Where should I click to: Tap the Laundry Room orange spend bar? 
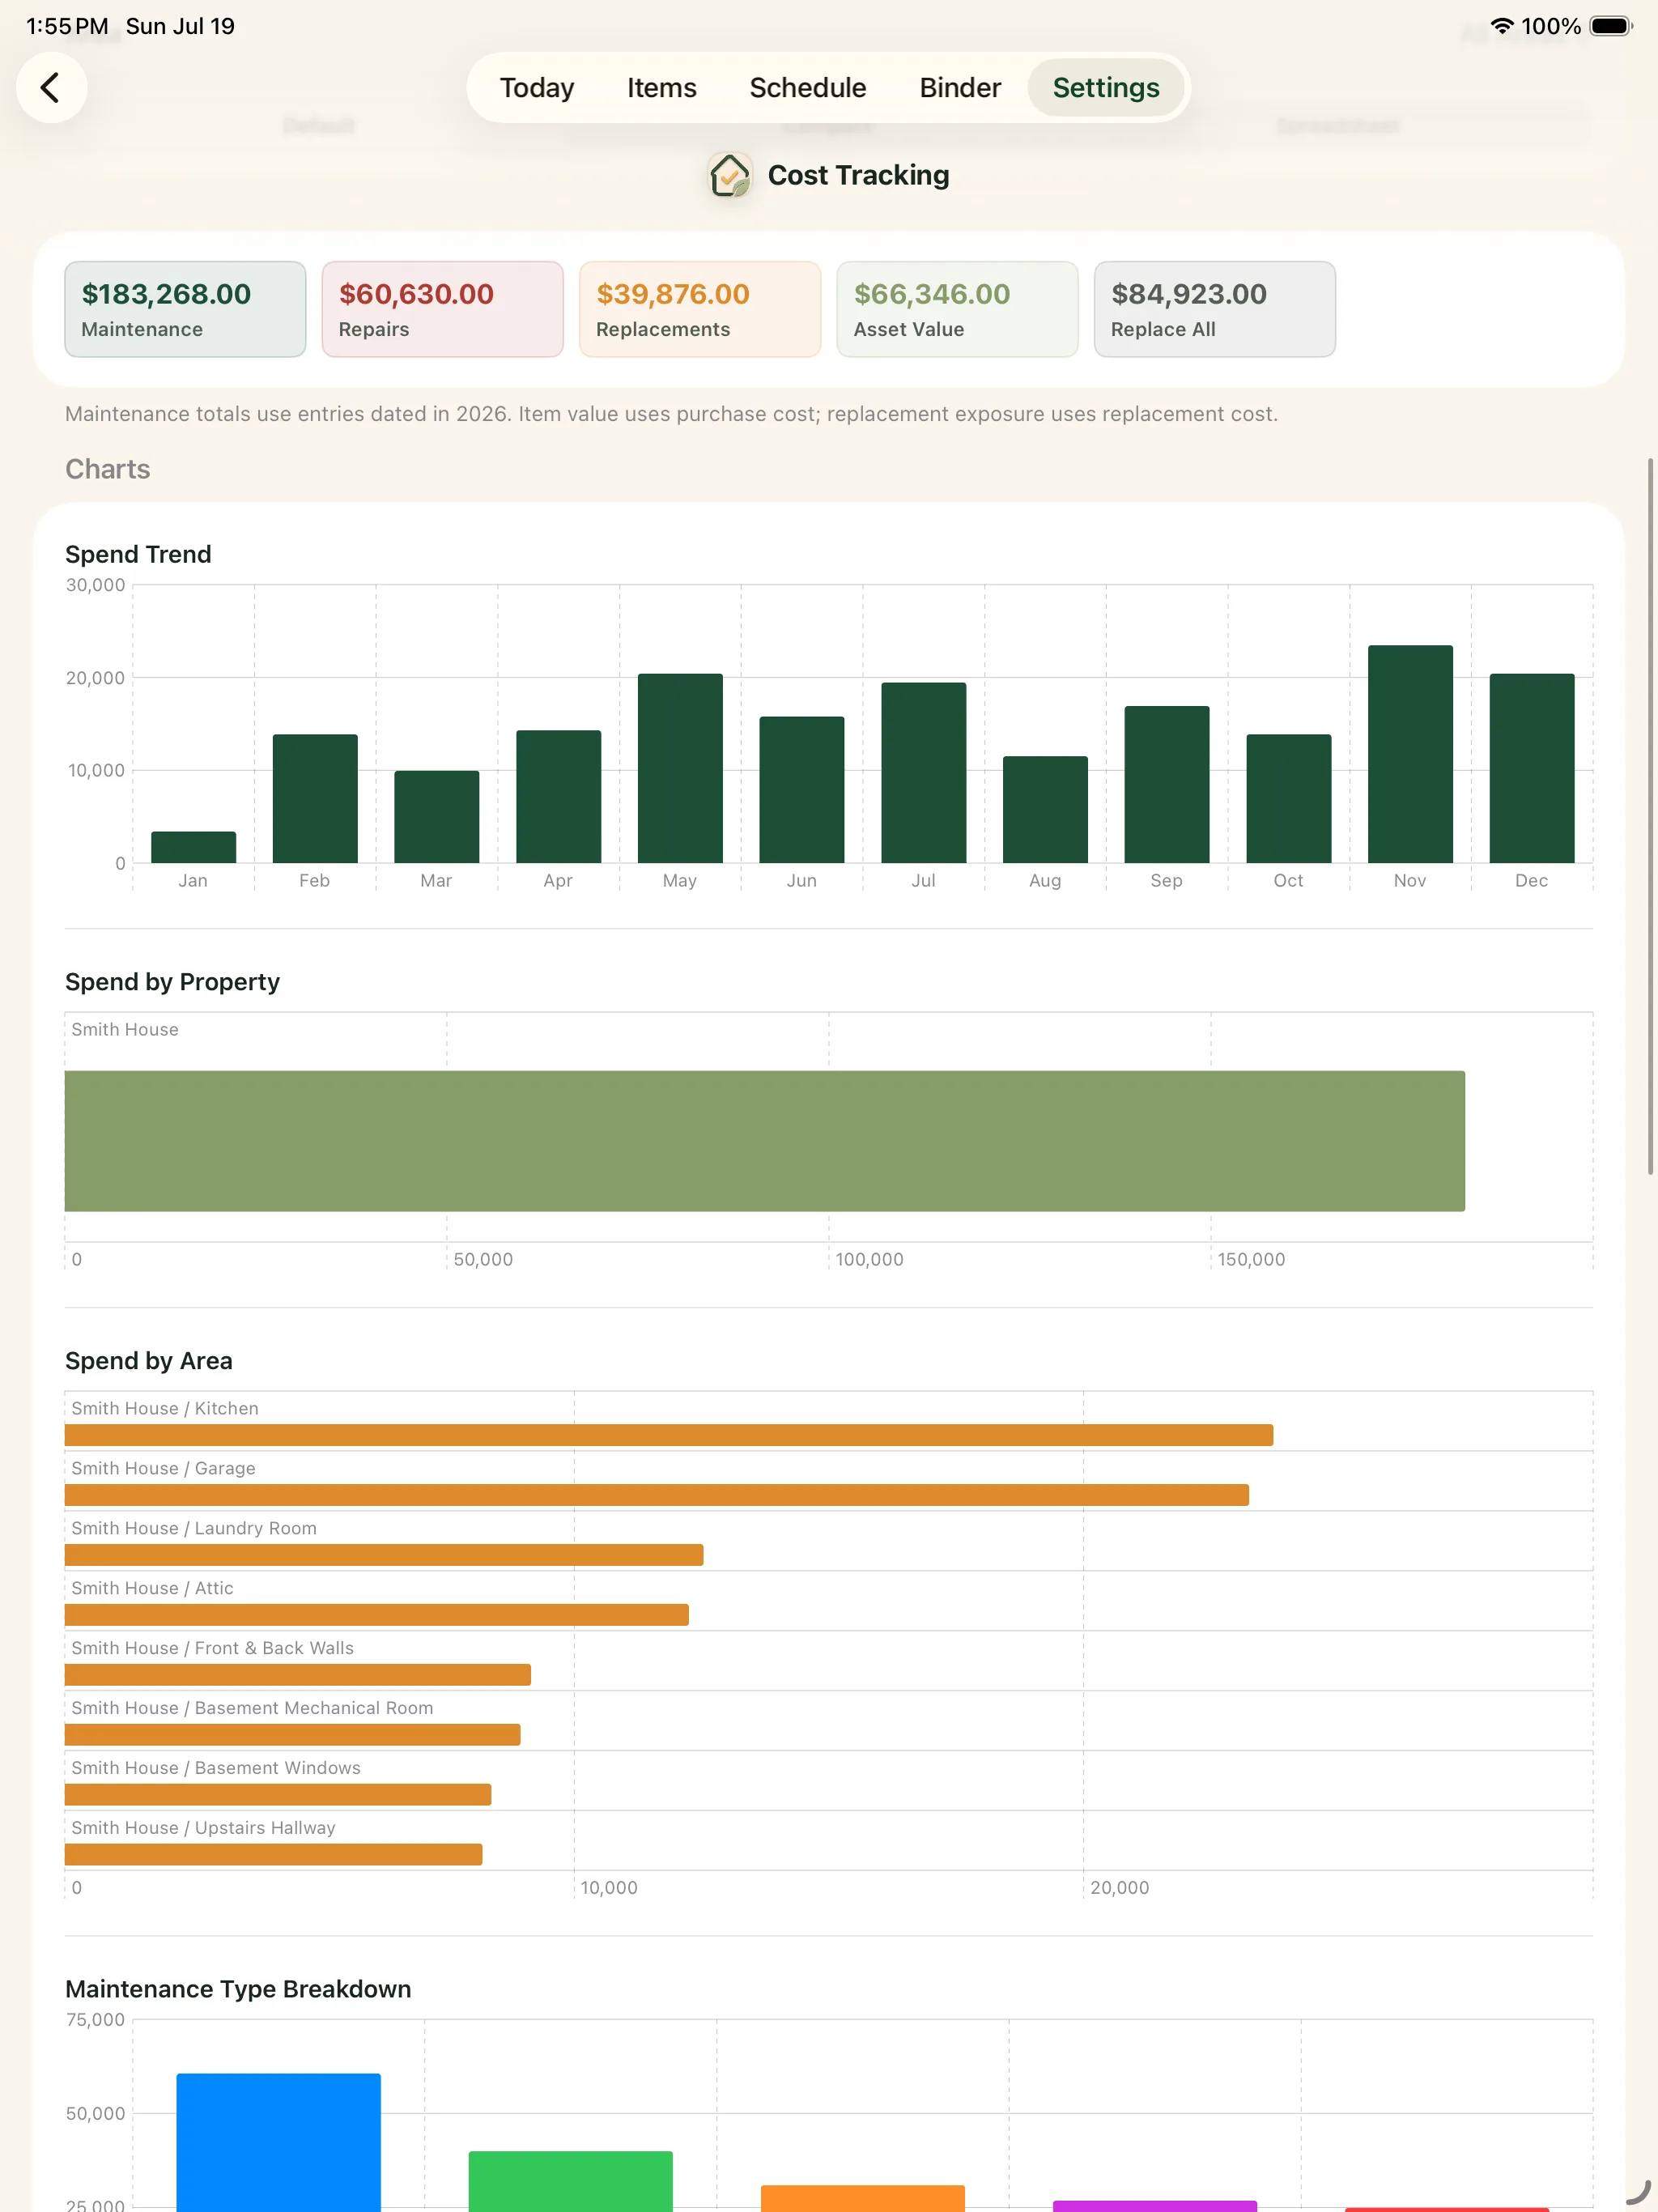(384, 1555)
